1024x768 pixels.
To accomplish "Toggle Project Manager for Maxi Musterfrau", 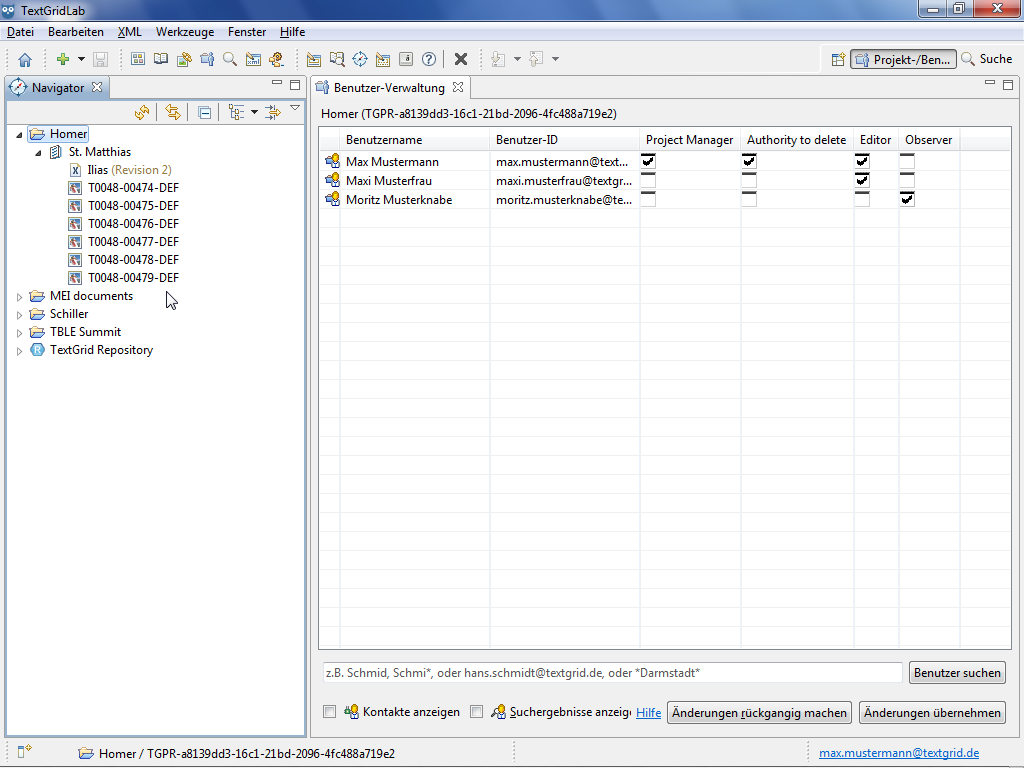I will click(648, 180).
